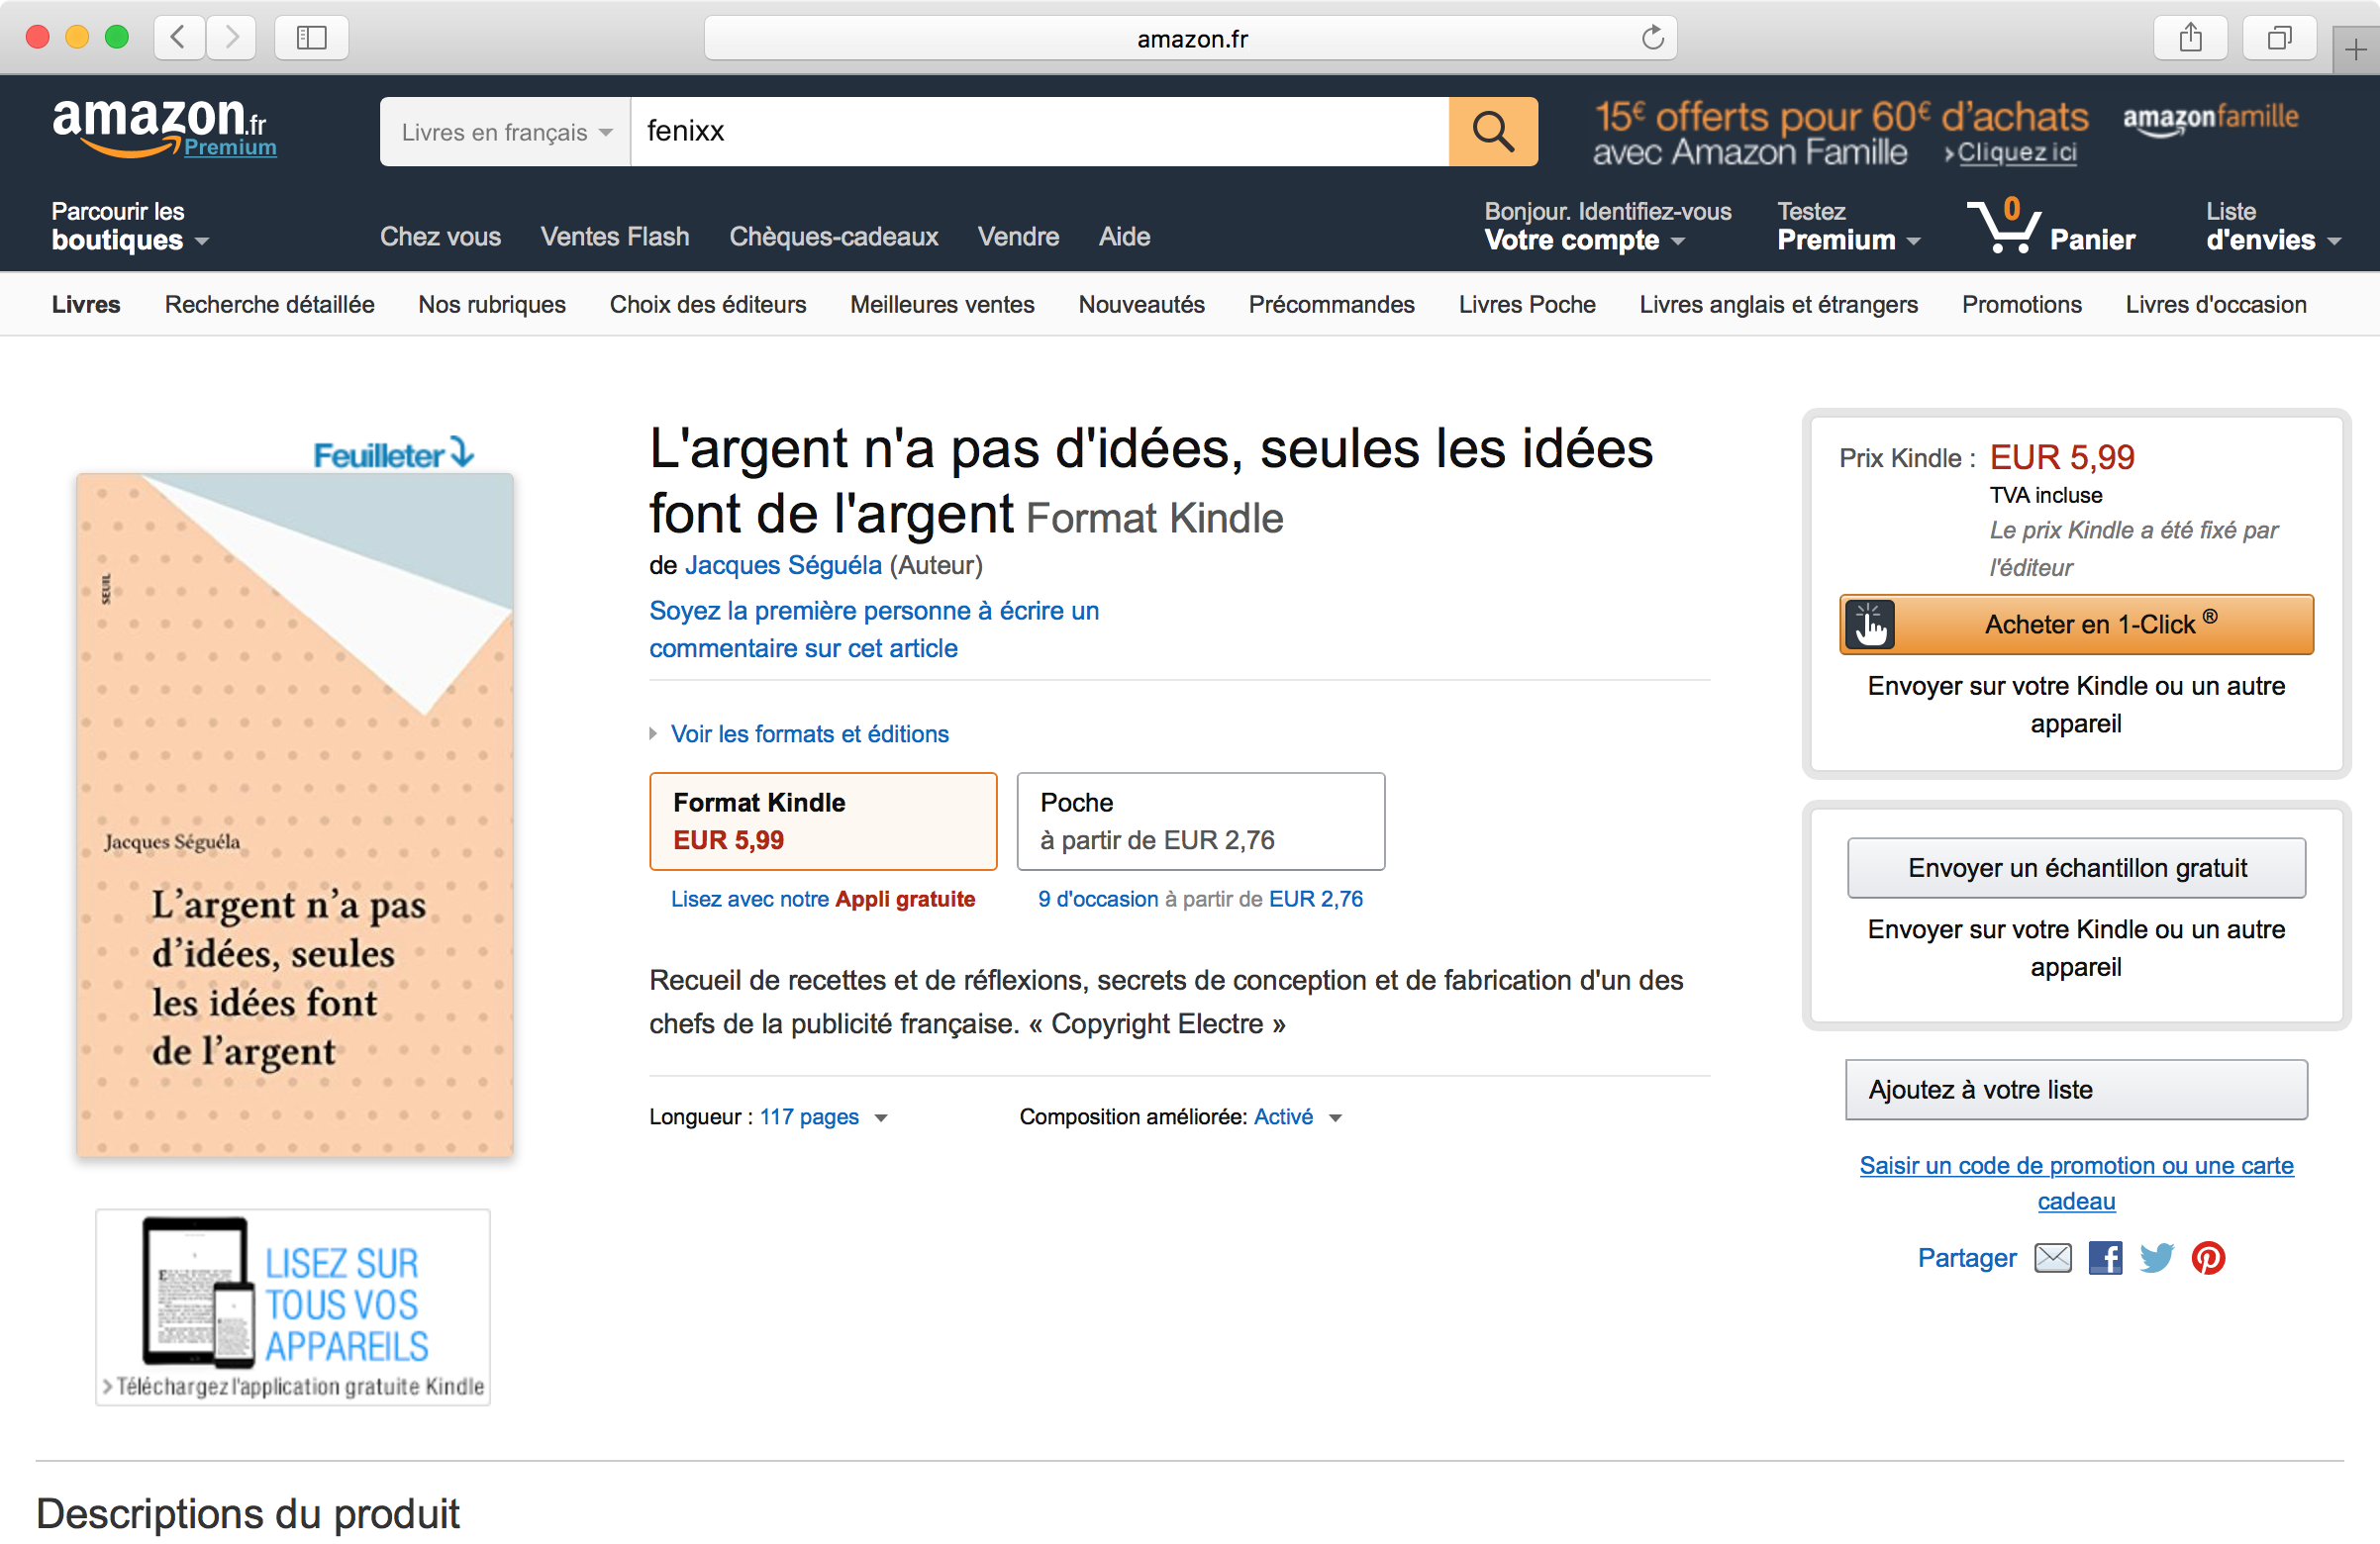Expand the 117 pages length dropdown
Image resolution: width=2380 pixels, height=1544 pixels.
point(823,1117)
